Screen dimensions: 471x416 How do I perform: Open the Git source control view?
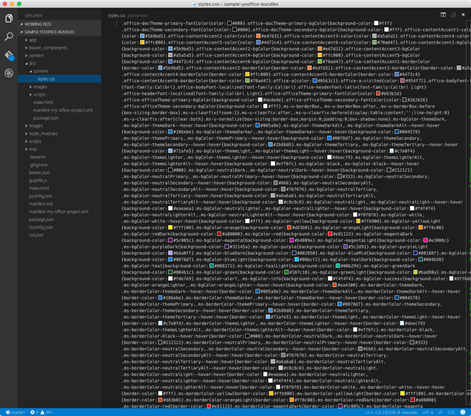click(x=9, y=55)
